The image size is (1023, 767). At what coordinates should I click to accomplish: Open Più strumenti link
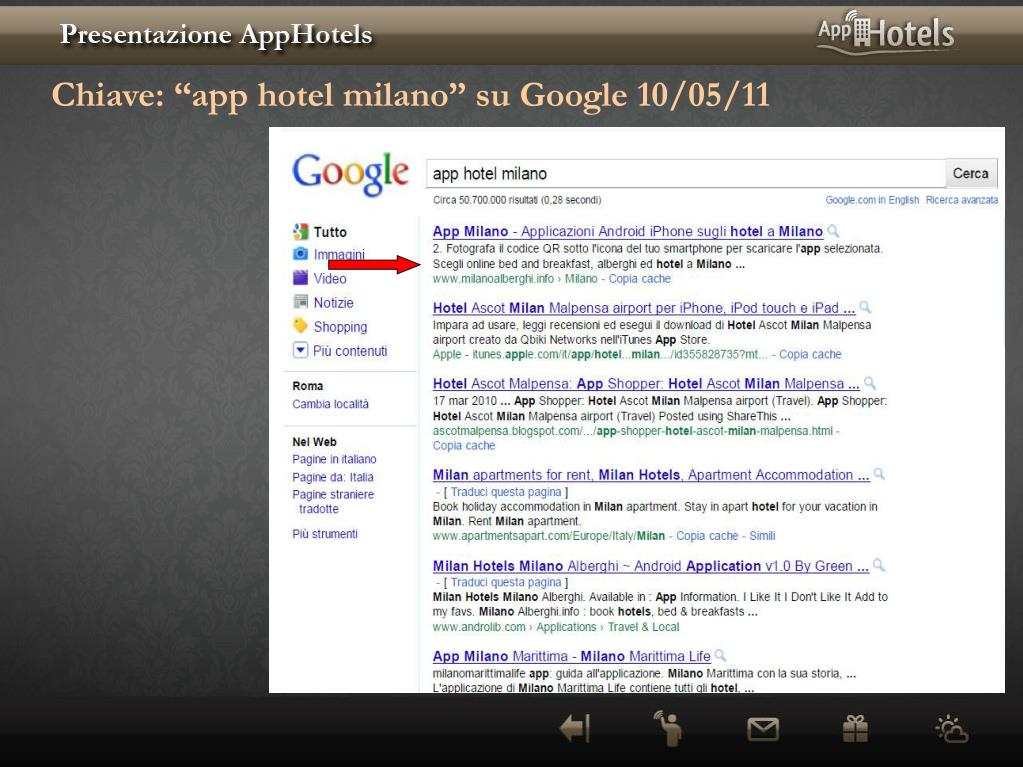pos(325,534)
